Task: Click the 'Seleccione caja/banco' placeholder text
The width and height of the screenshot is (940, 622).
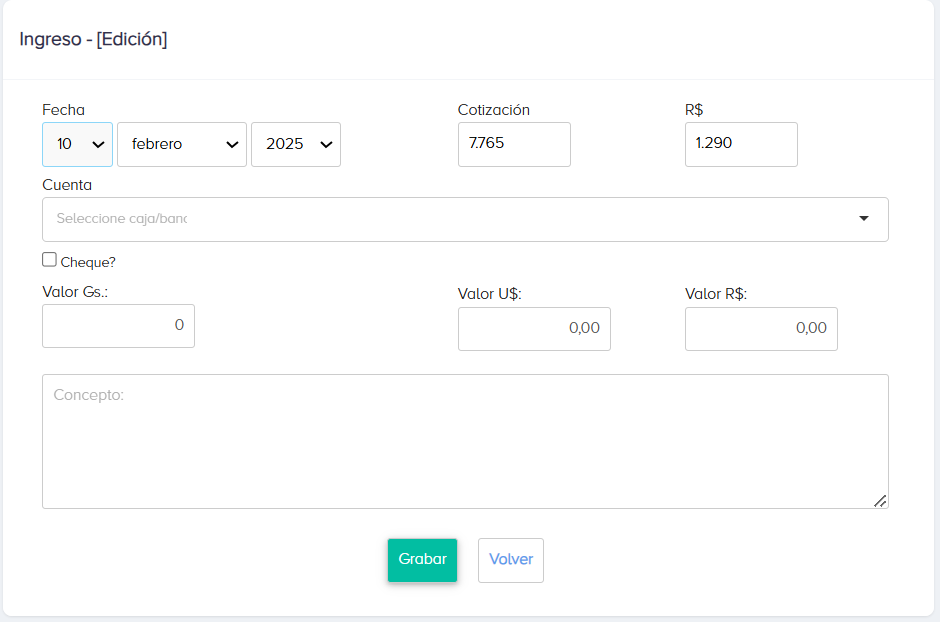Action: coord(122,218)
